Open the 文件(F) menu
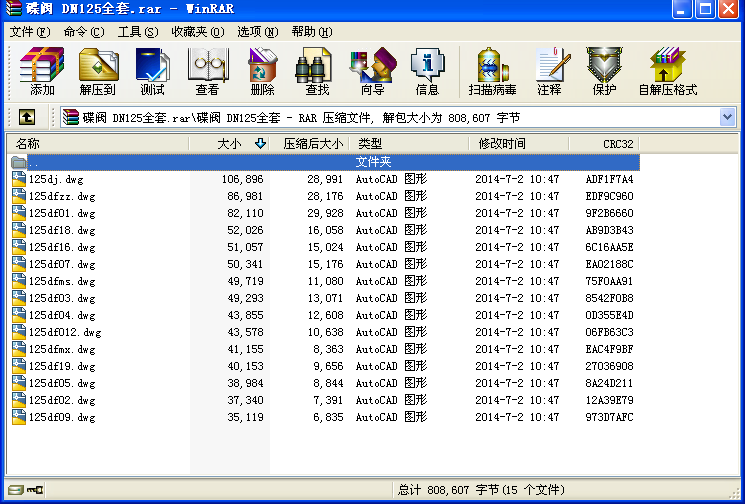Image resolution: width=745 pixels, height=504 pixels. point(29,32)
